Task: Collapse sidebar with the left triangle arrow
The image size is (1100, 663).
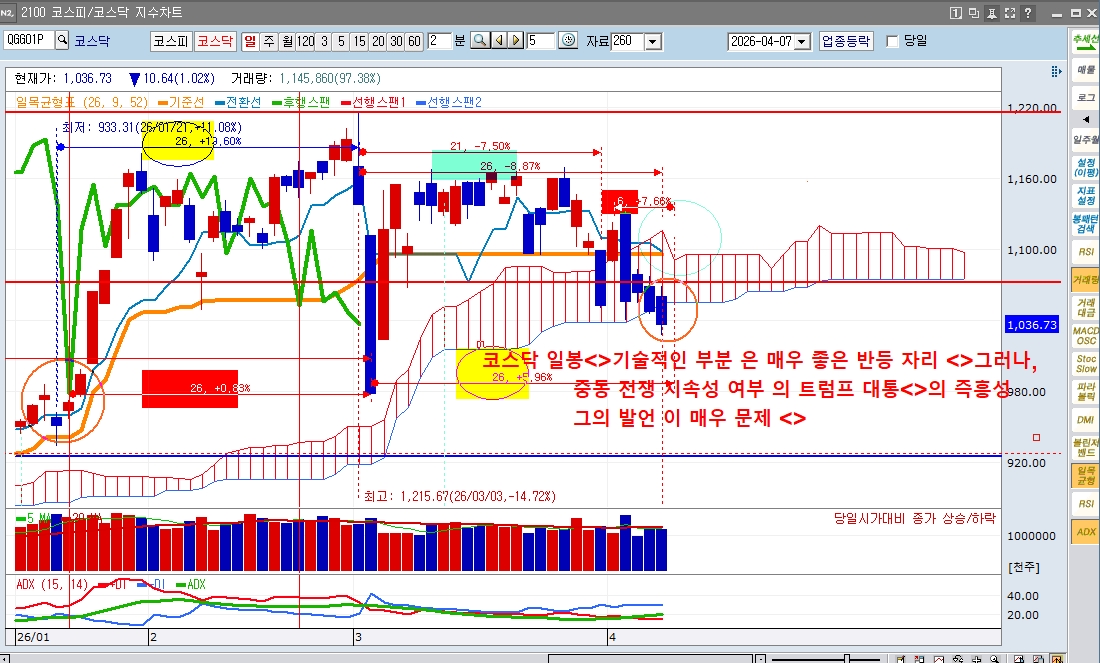Action: click(x=1086, y=119)
